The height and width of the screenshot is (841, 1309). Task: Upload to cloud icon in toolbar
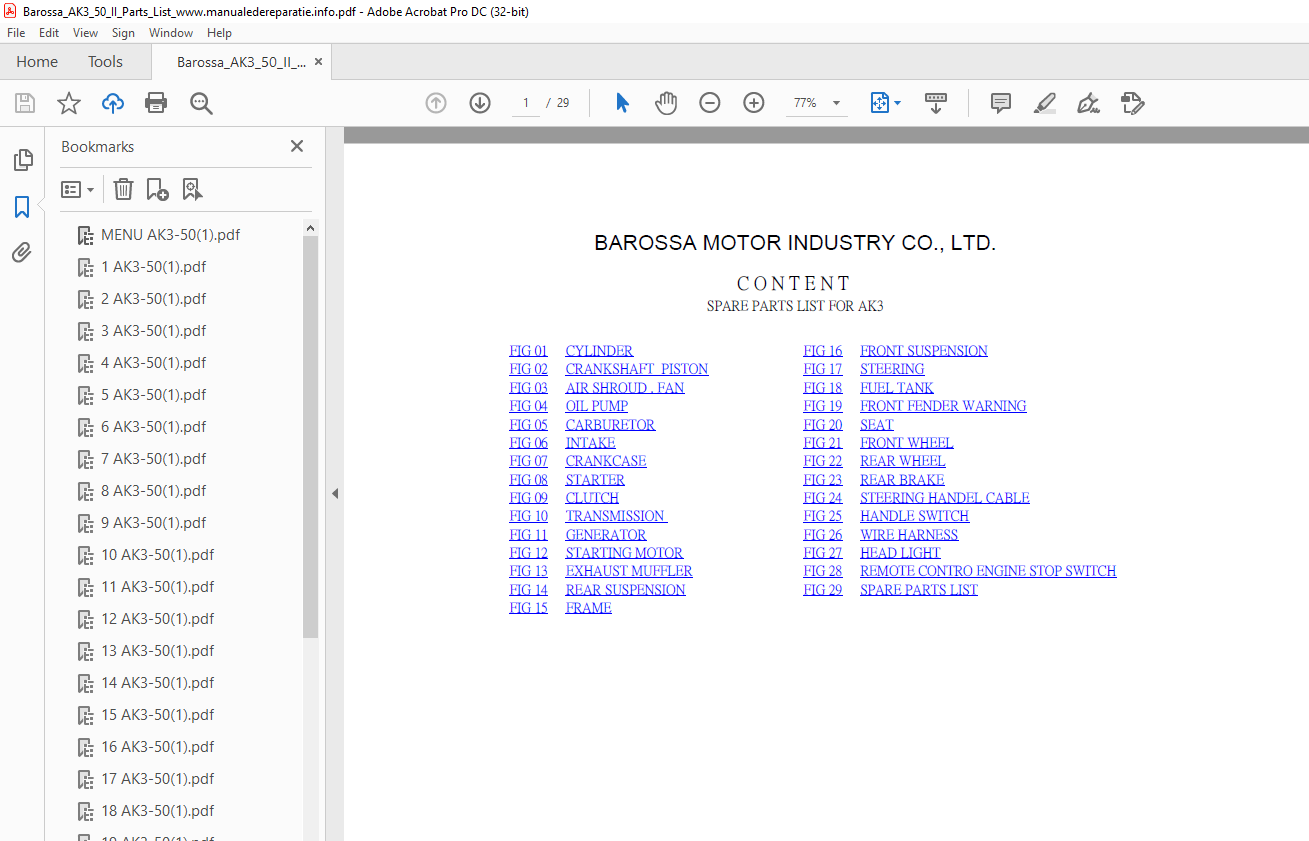(113, 103)
